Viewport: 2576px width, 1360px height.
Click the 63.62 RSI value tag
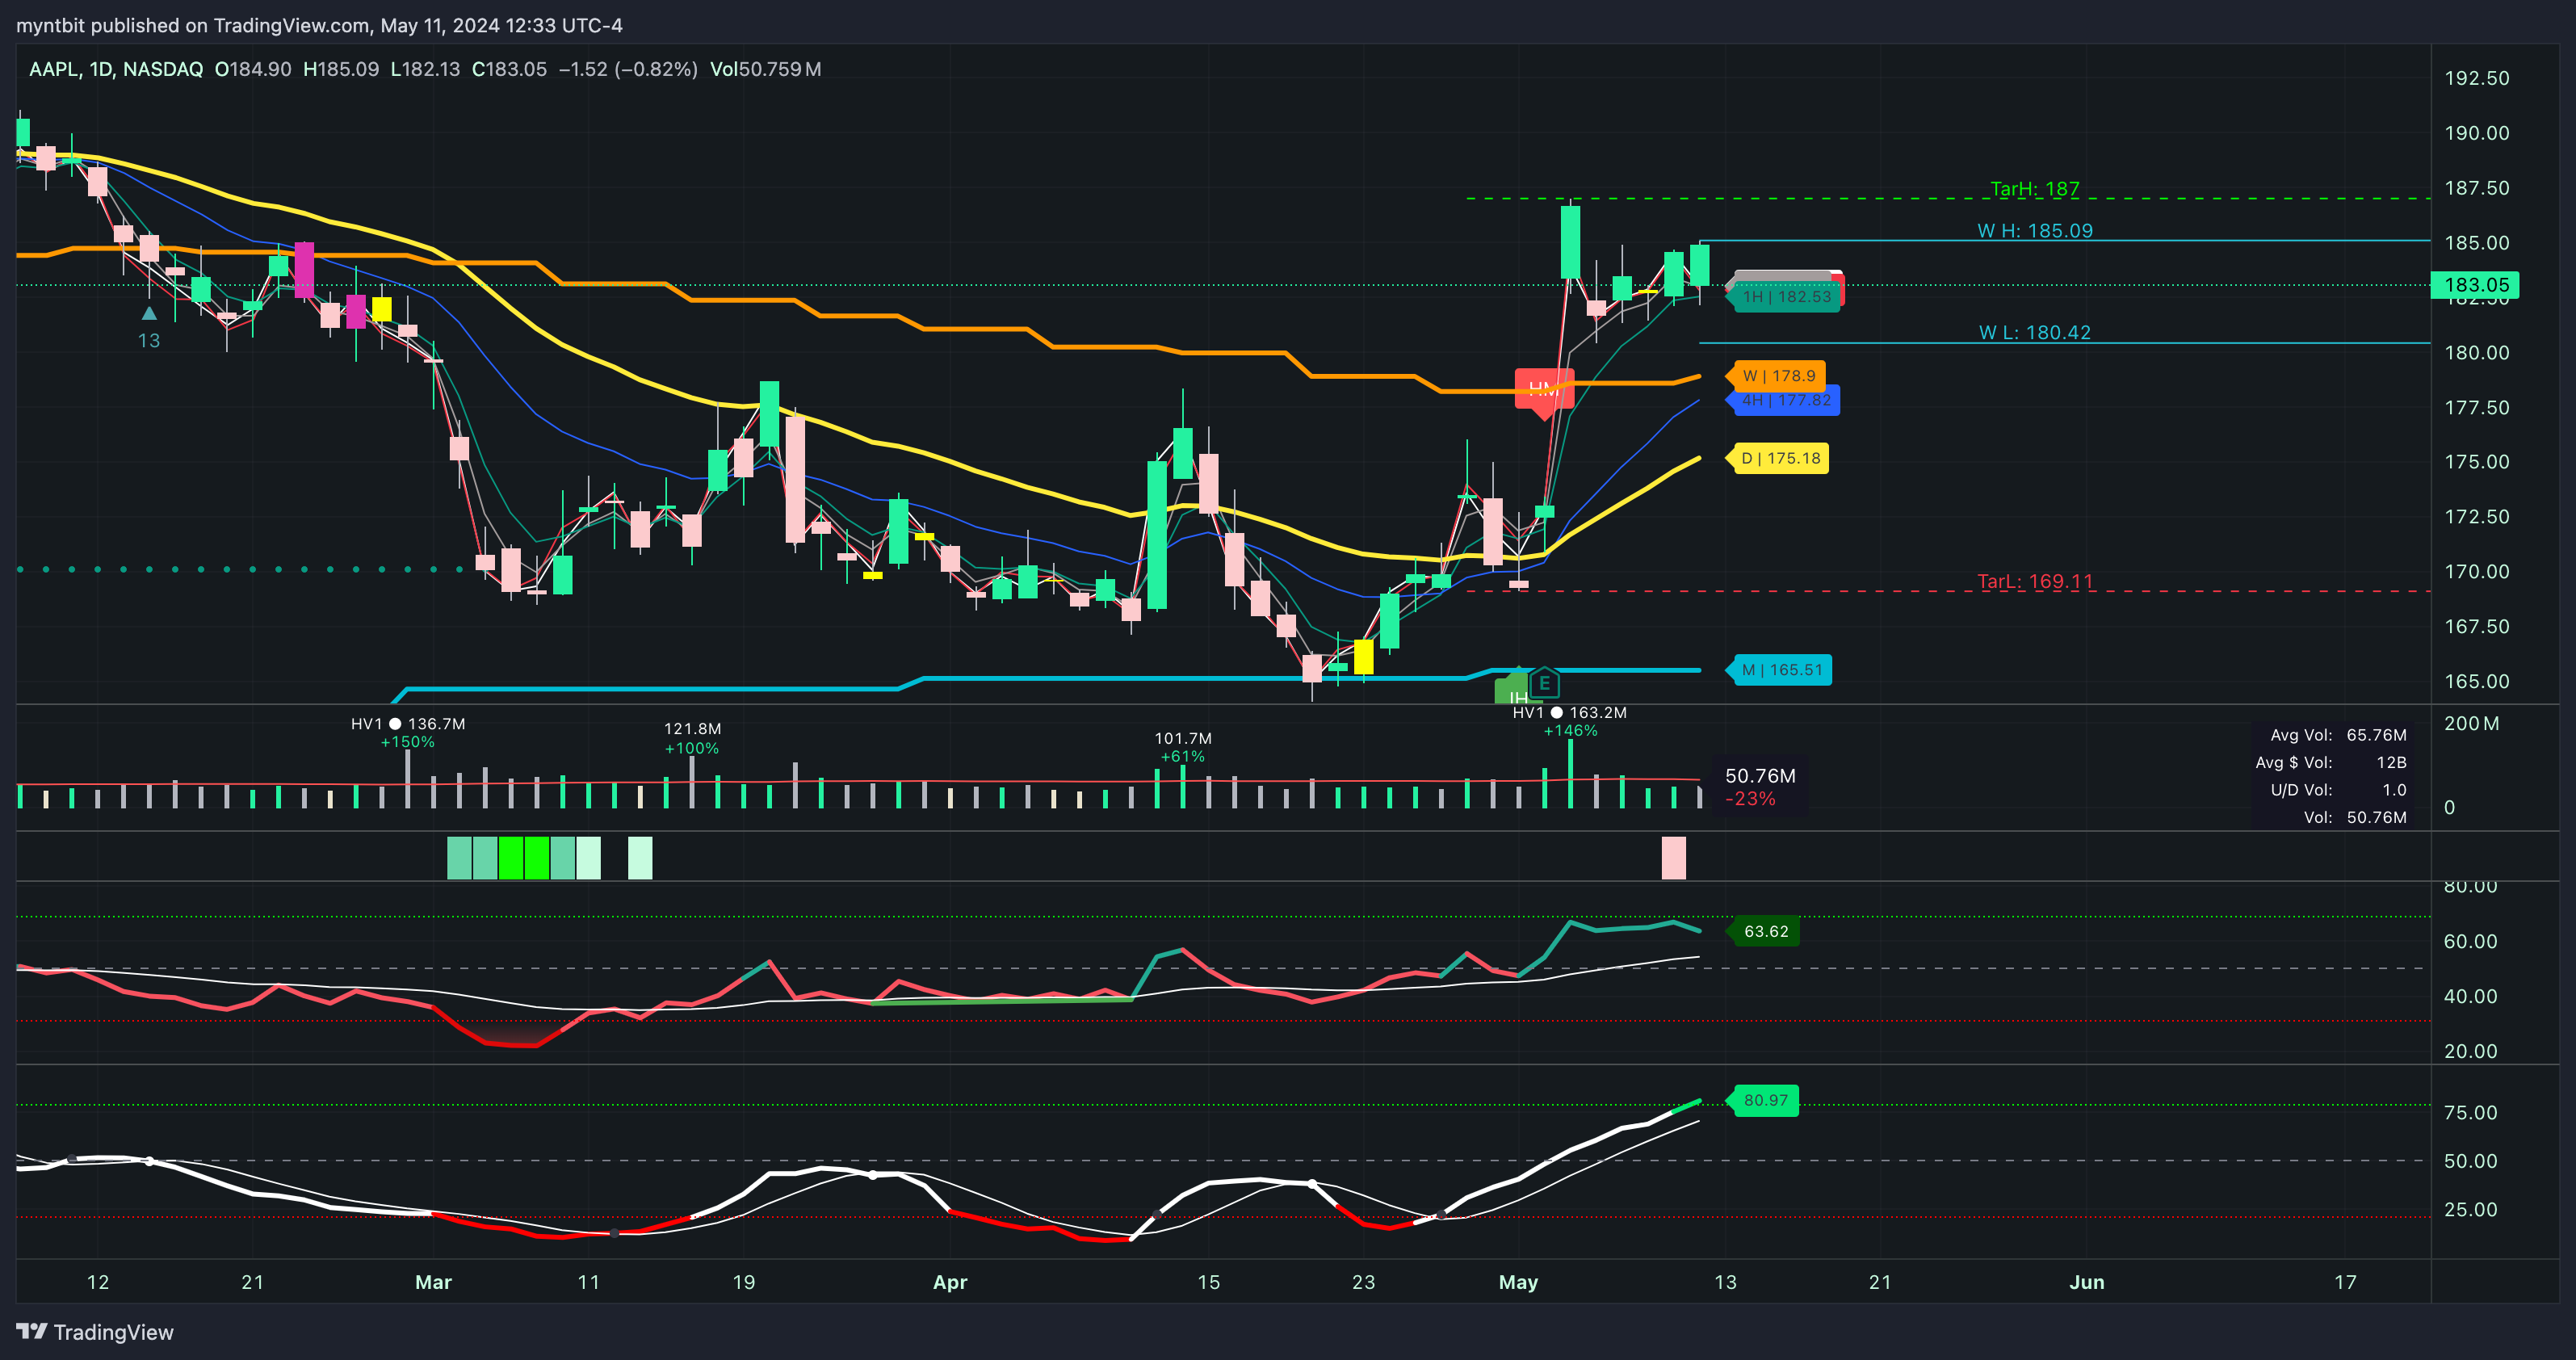(x=1764, y=931)
